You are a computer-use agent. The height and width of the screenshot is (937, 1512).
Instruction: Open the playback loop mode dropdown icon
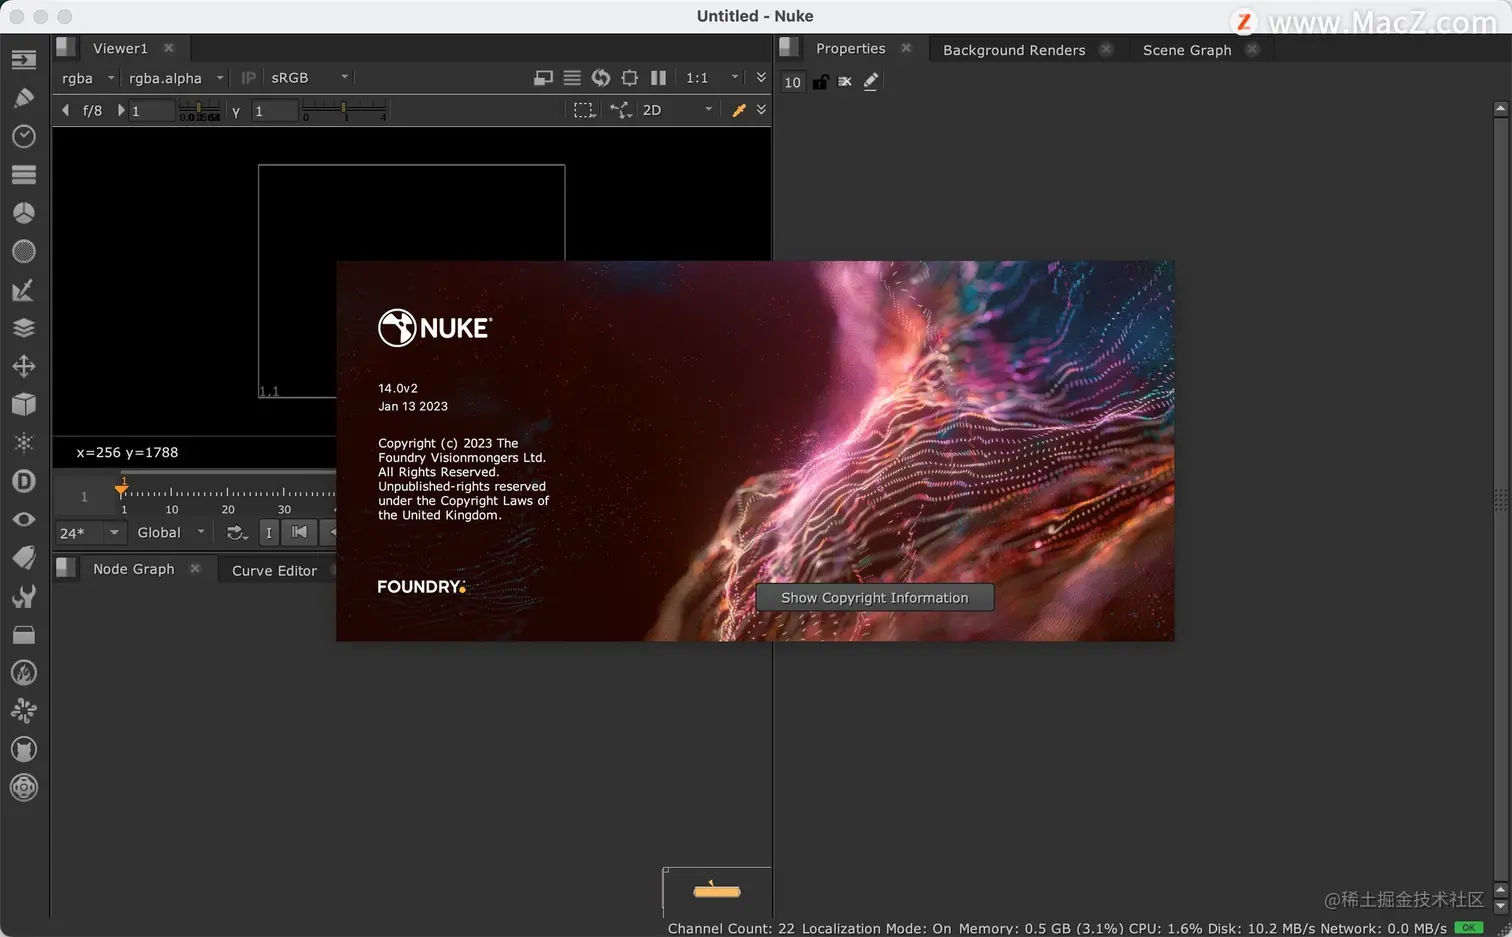237,533
